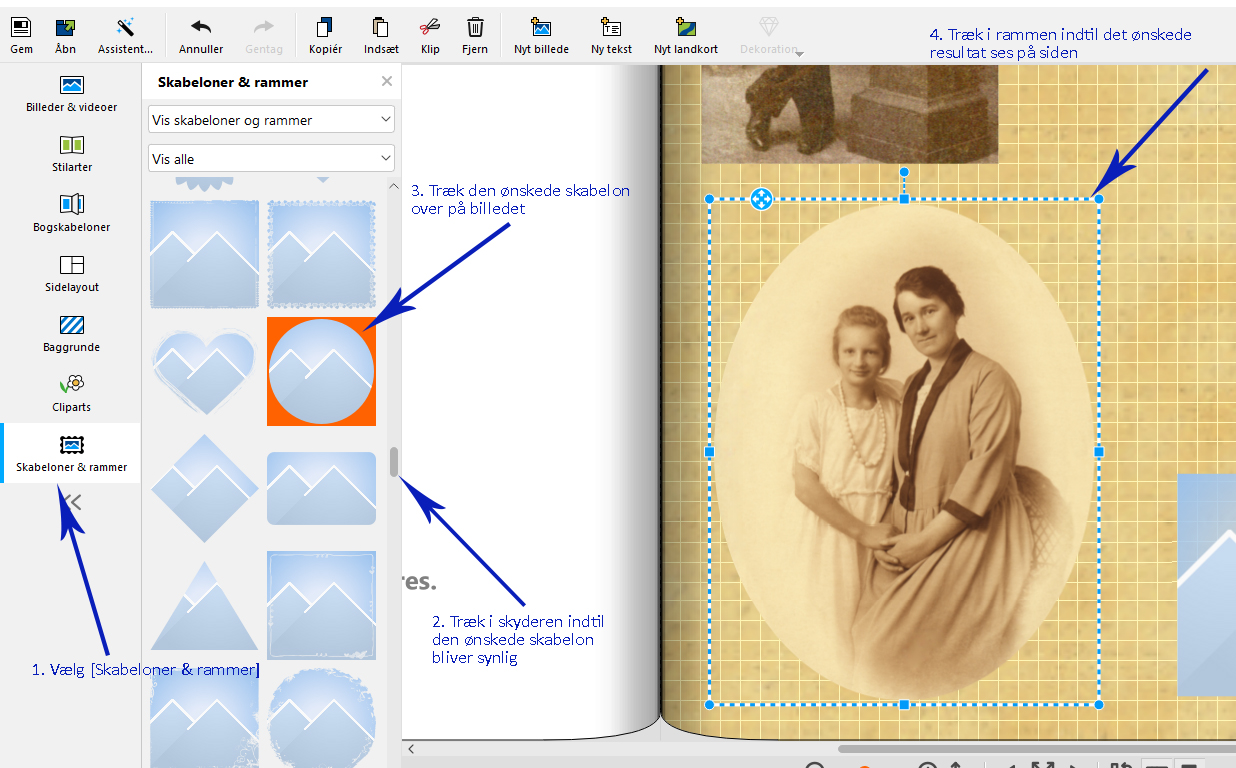1236x768 pixels.
Task: Open the Baggrunde backgrounds tab
Action: (x=71, y=333)
